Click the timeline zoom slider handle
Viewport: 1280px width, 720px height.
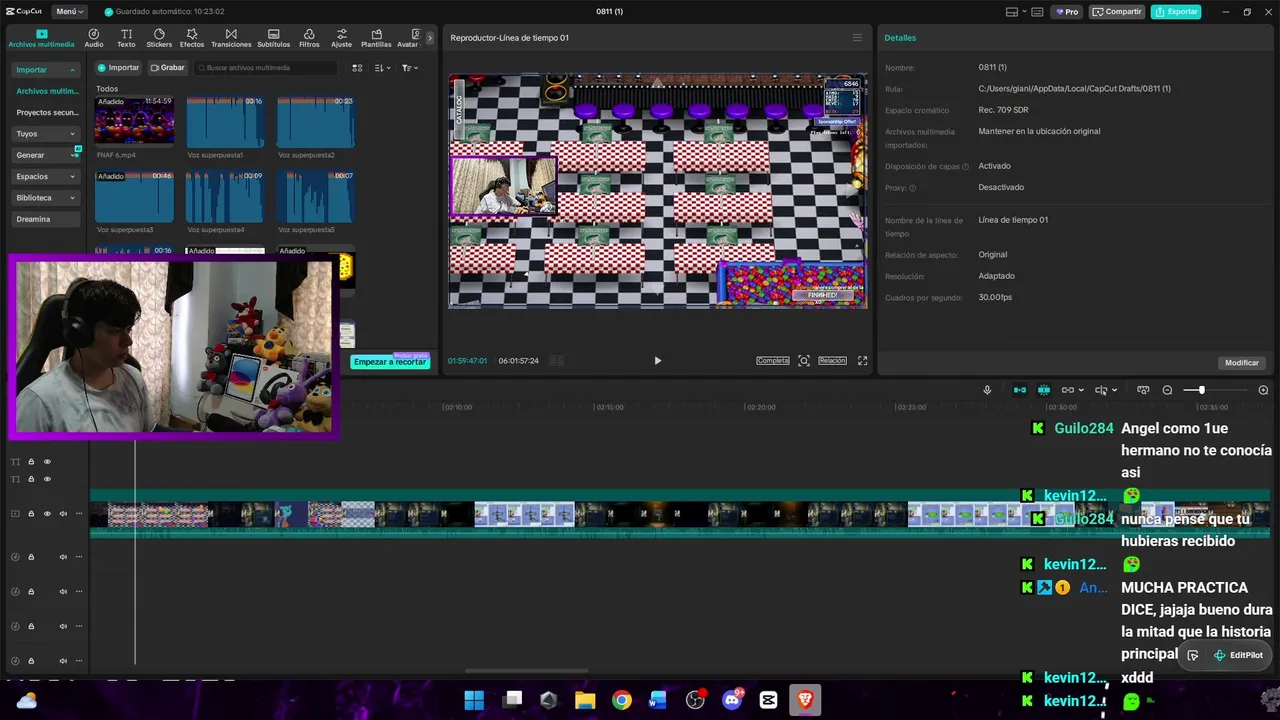click(1201, 390)
